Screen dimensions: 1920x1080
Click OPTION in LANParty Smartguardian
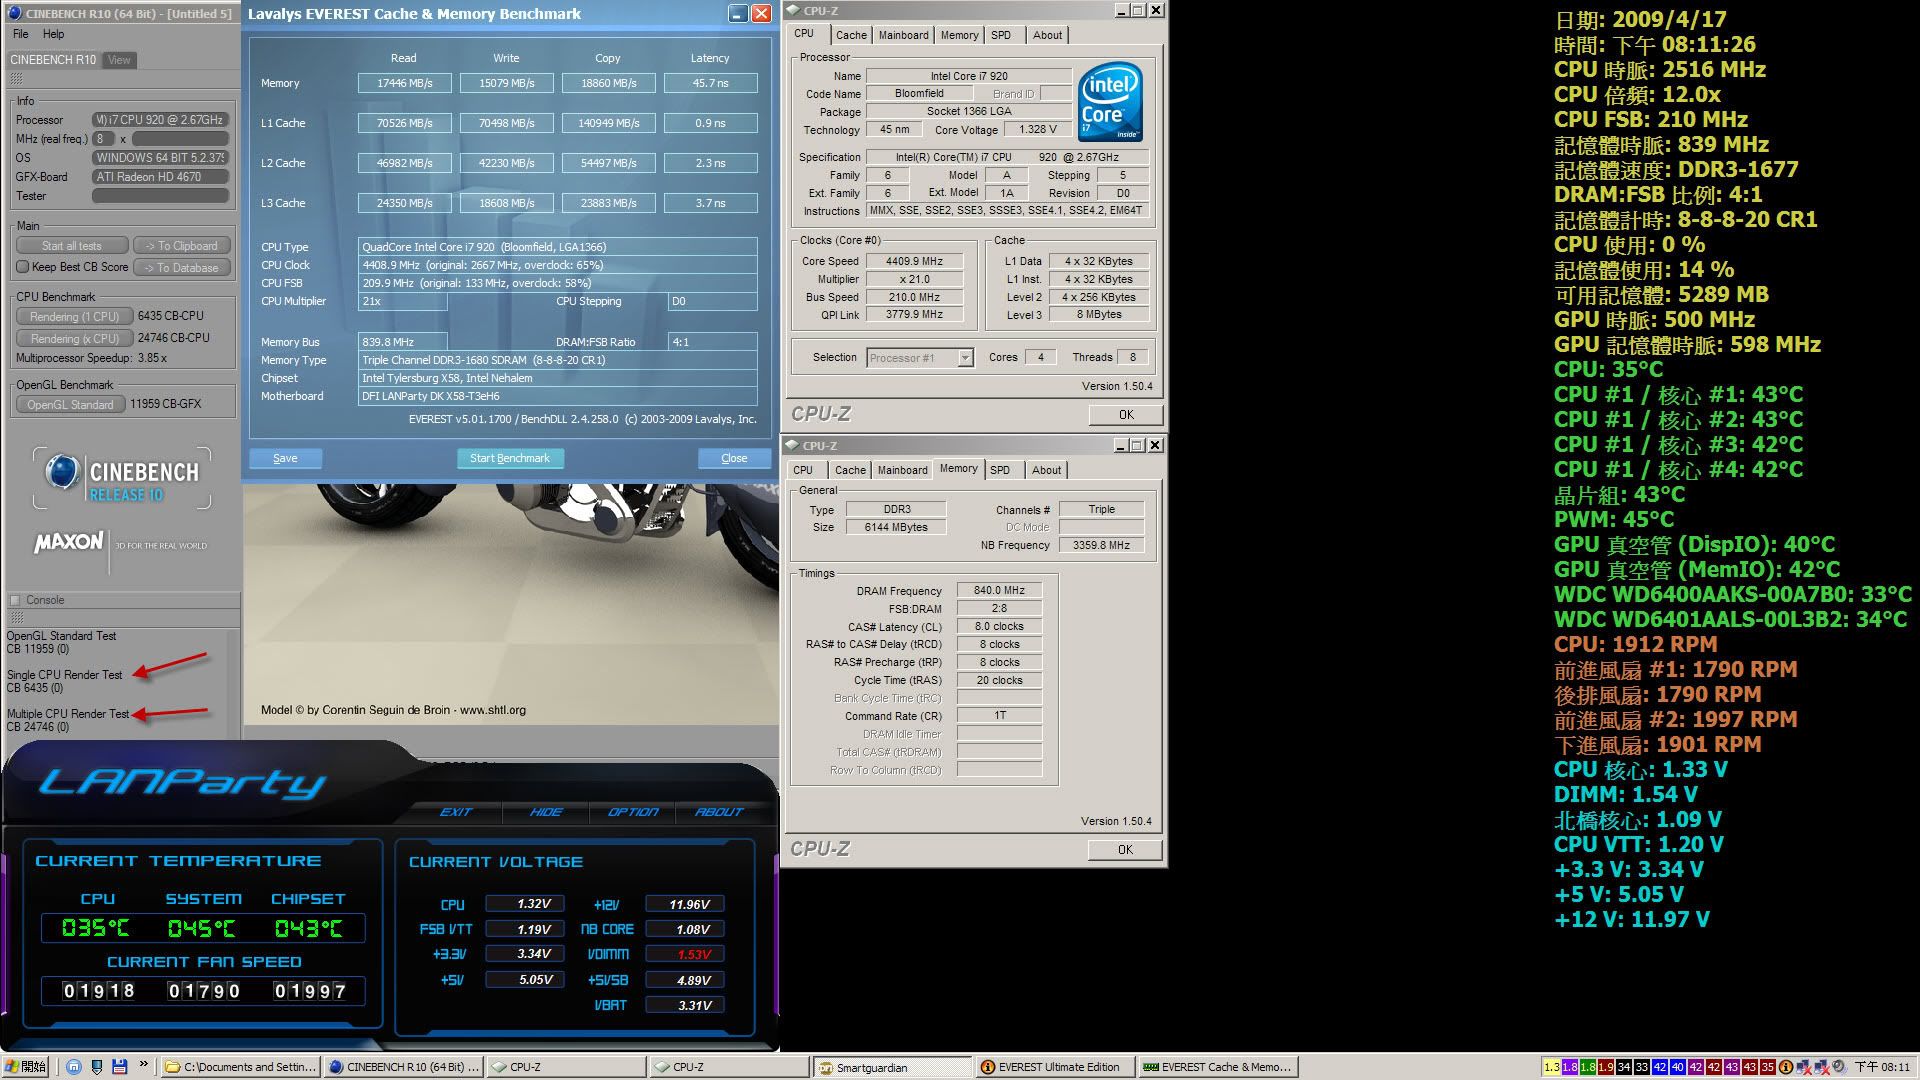(x=633, y=812)
